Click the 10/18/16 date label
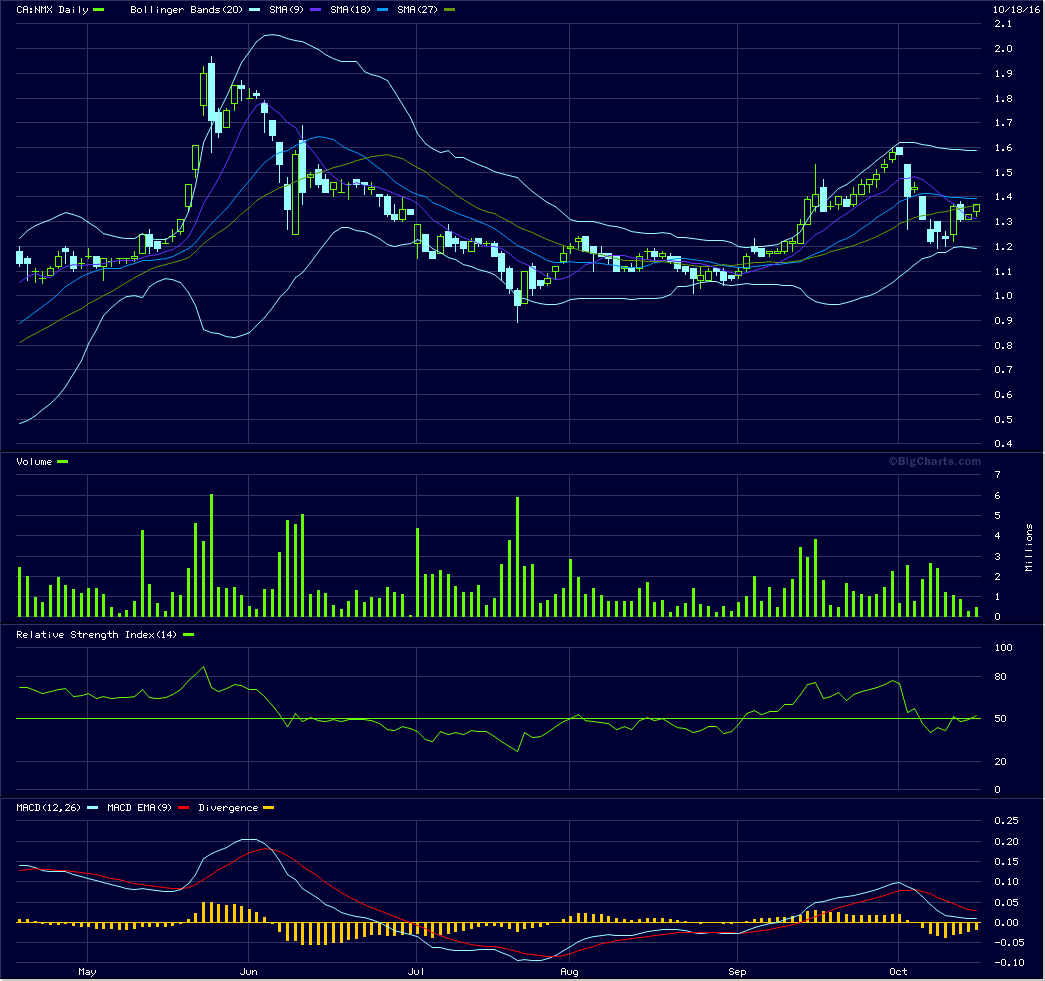 click(1016, 10)
